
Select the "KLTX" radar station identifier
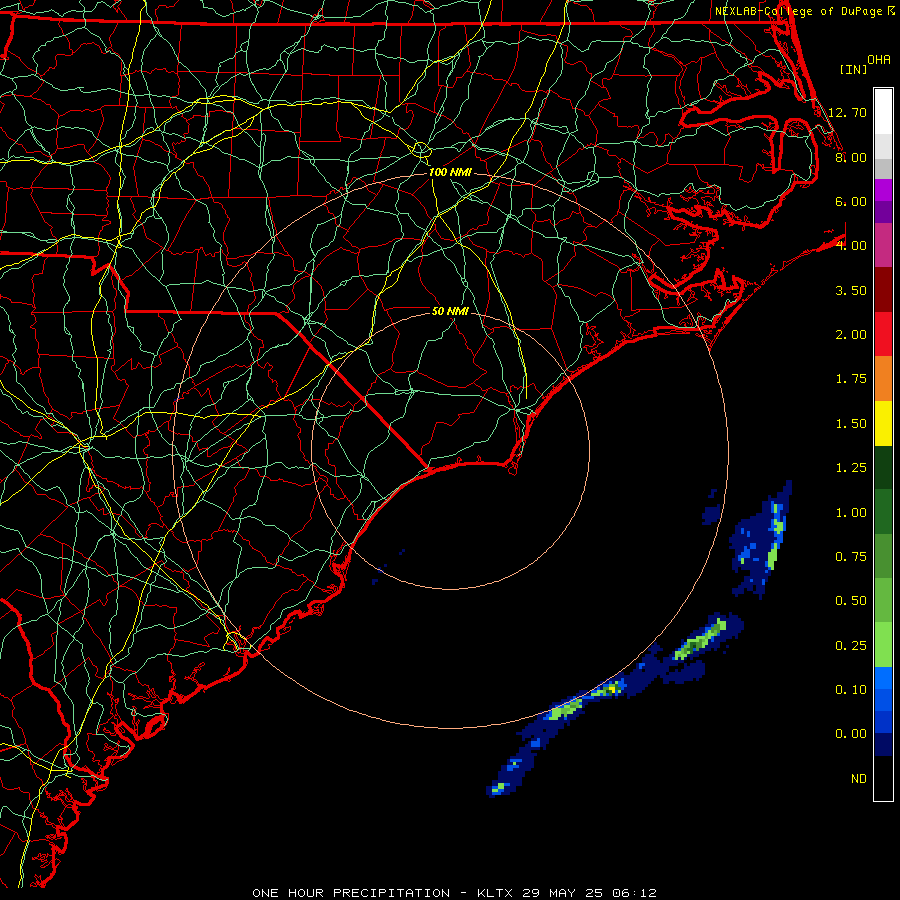[x=495, y=893]
